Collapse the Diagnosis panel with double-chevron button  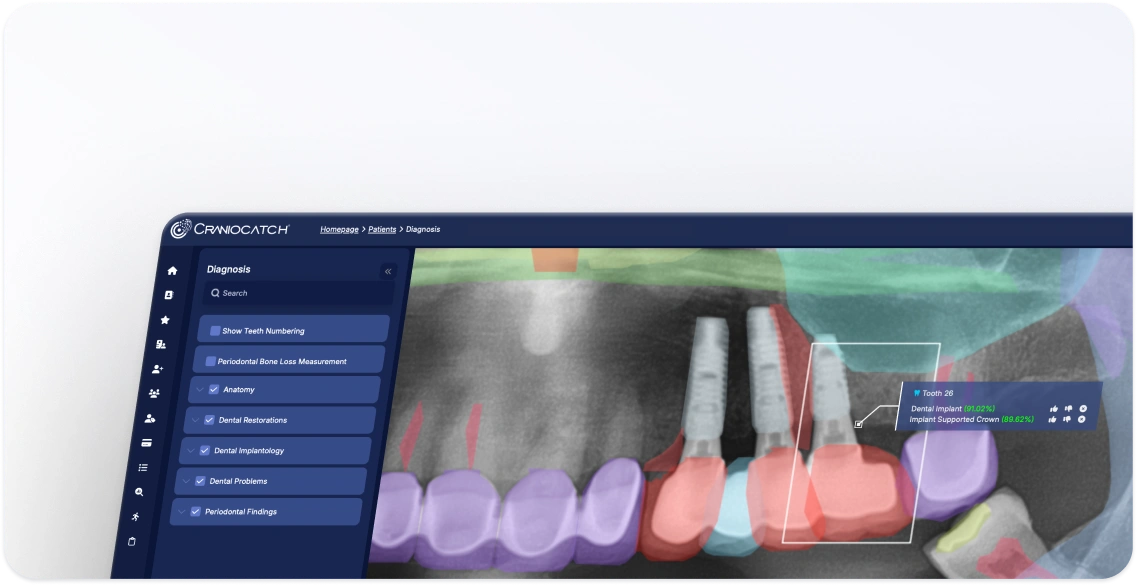point(388,271)
